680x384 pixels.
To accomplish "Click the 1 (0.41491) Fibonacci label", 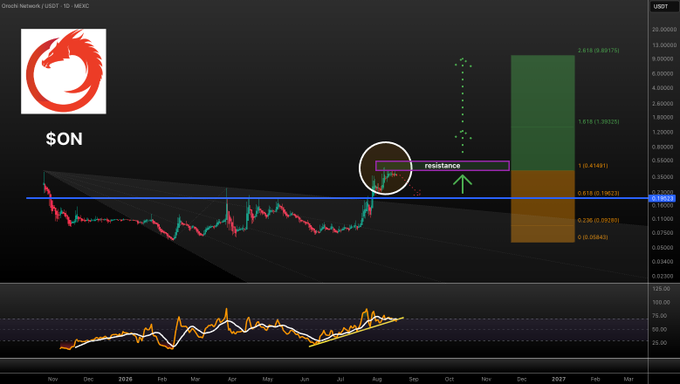I will 593,166.
